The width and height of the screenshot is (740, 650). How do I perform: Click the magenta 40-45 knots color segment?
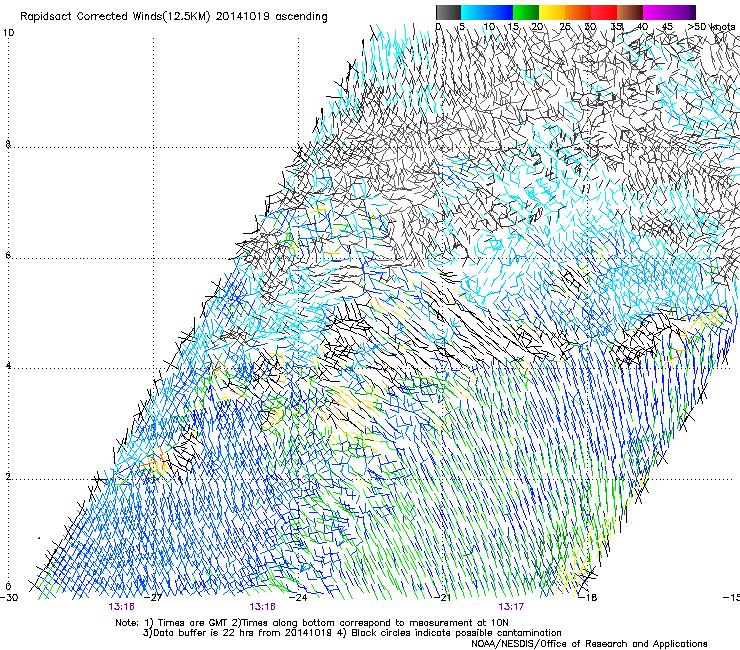(x=656, y=12)
